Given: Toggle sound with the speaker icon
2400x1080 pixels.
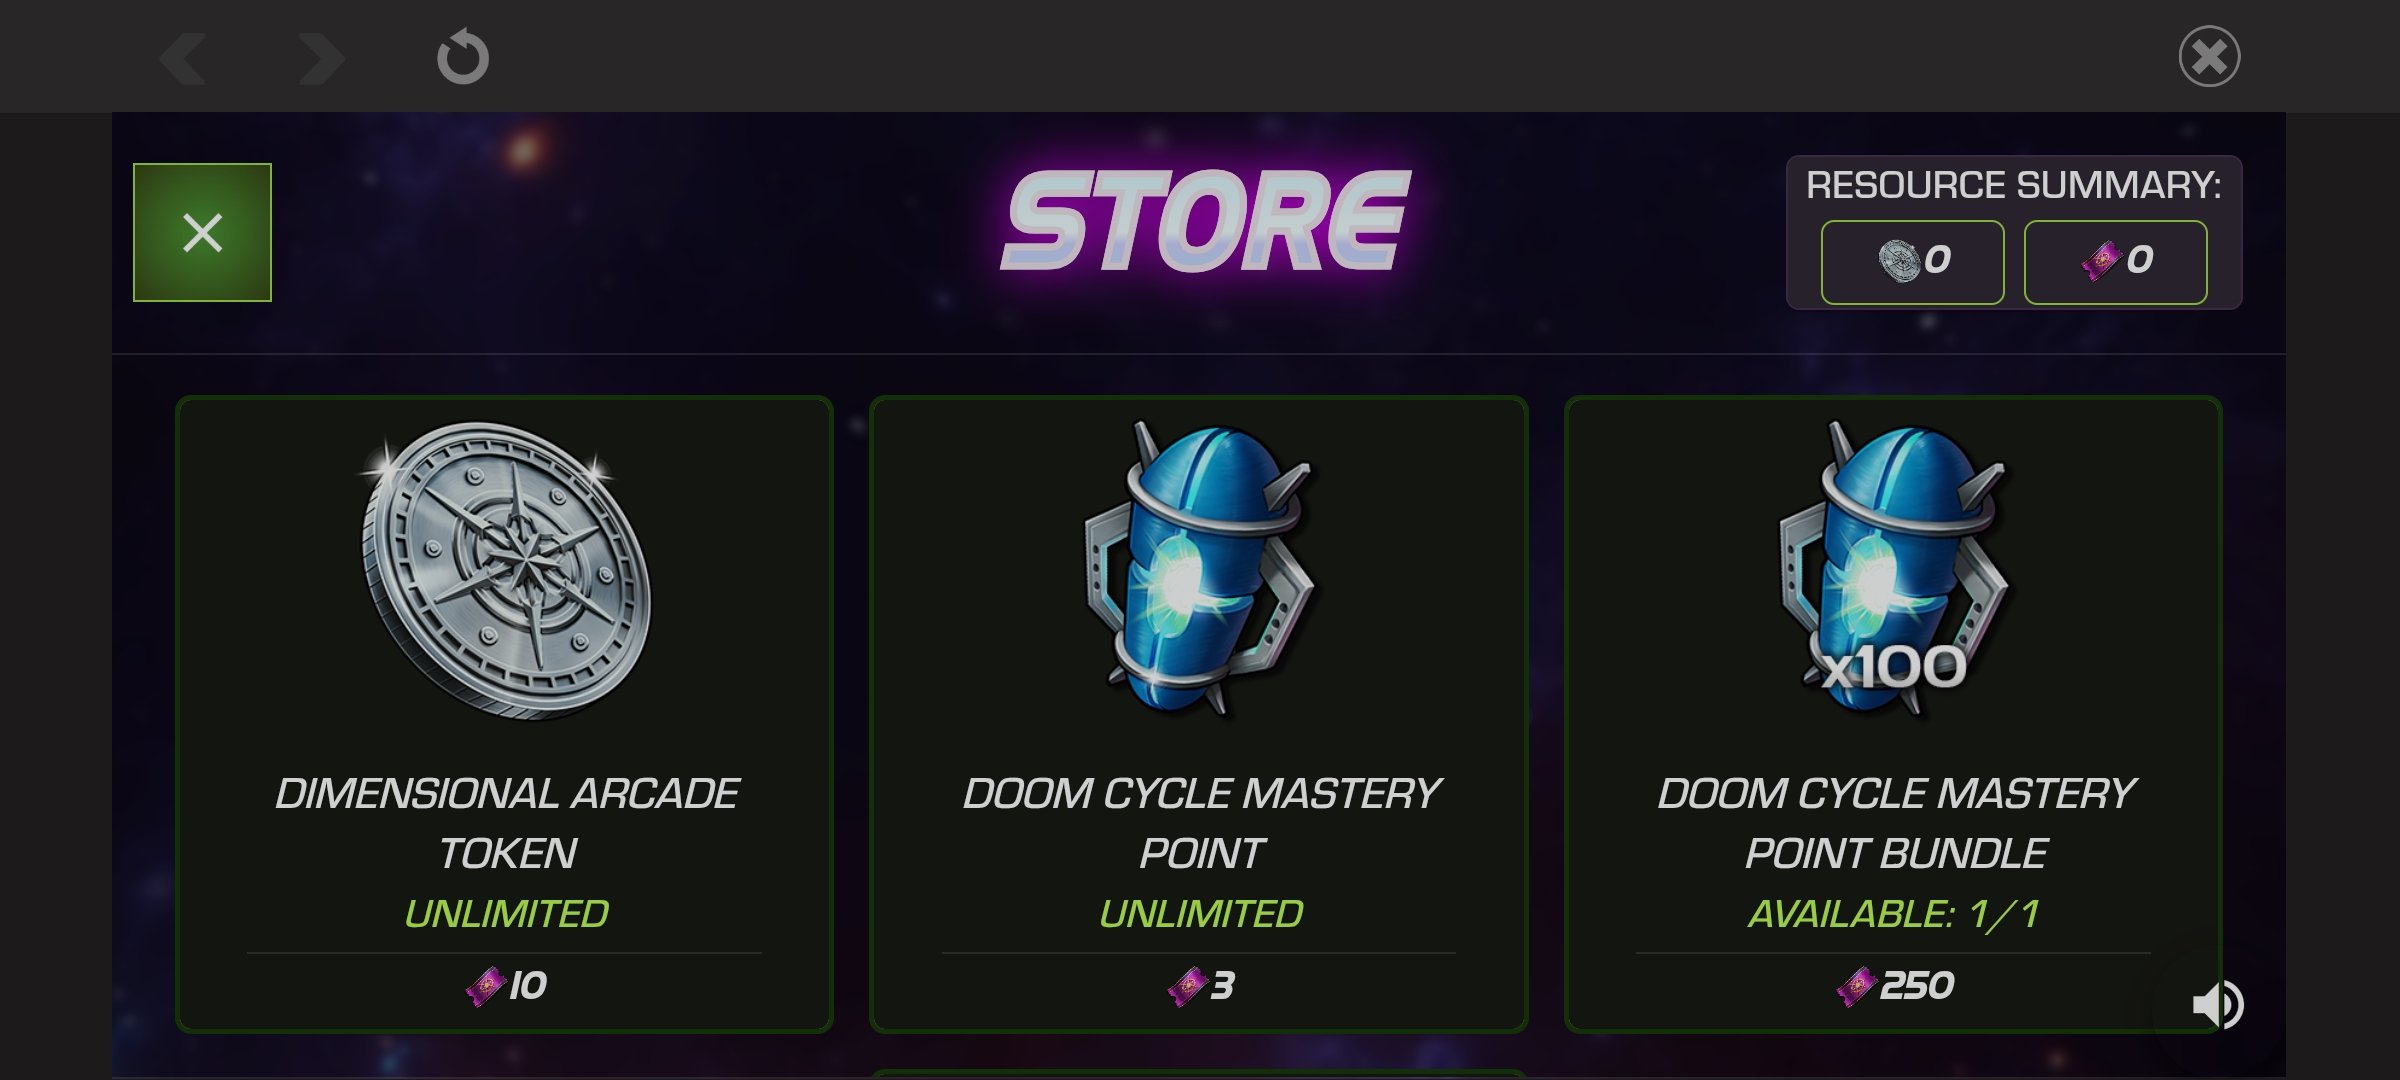Looking at the screenshot, I should click(x=2218, y=1004).
